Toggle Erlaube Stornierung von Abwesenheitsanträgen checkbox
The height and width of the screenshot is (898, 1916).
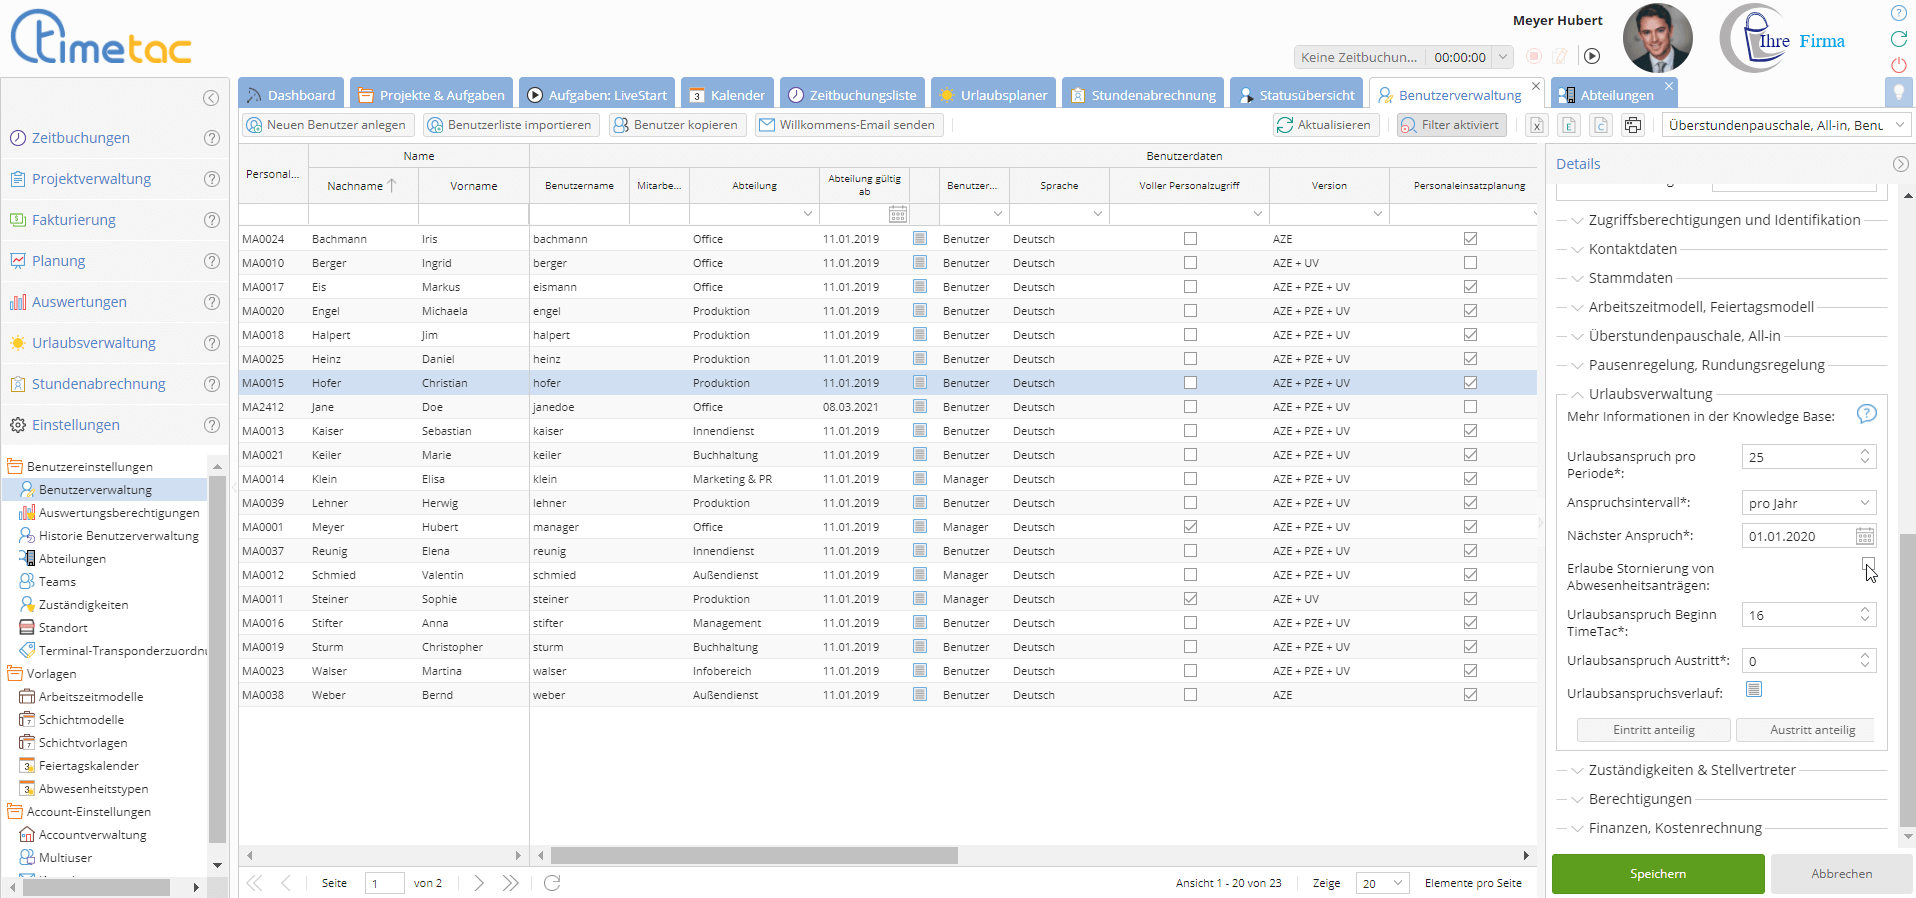click(x=1868, y=565)
